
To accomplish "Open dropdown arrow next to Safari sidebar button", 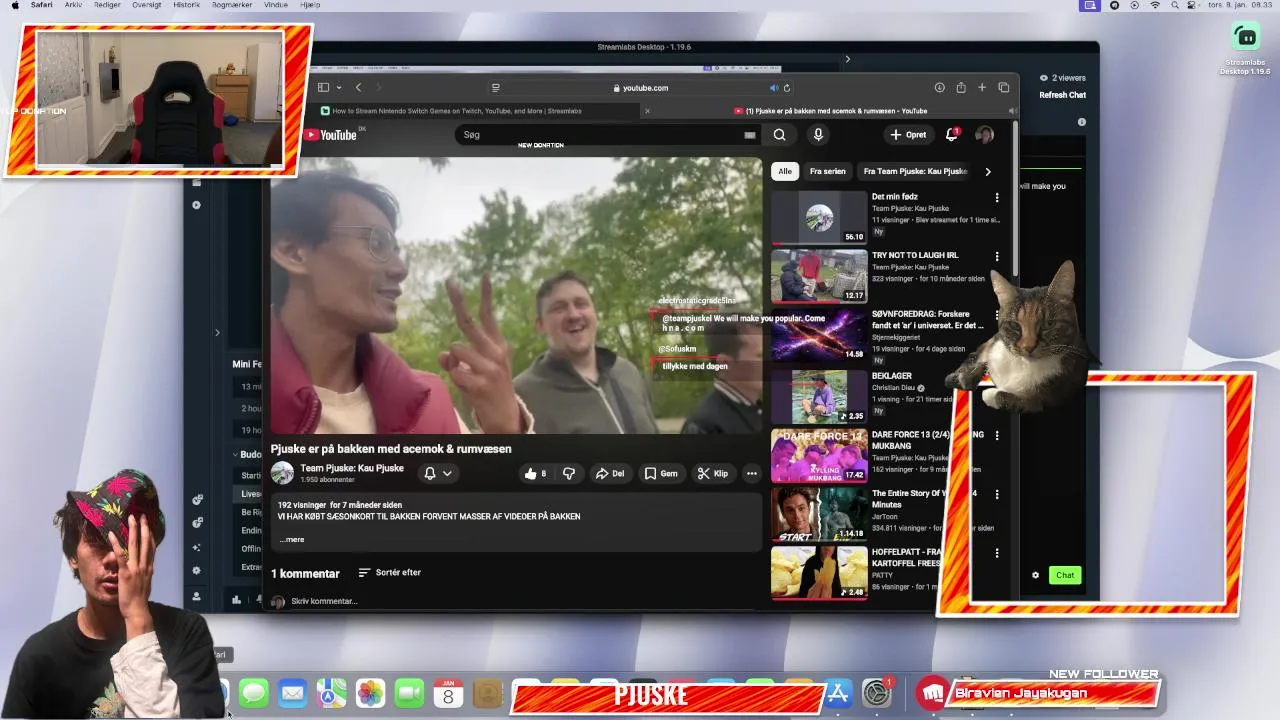I will 339,88.
